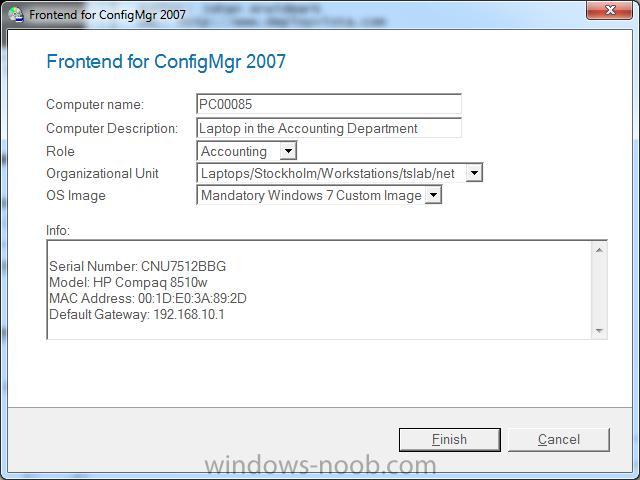Close the Frontend for ConfigMgr window

coord(609,10)
